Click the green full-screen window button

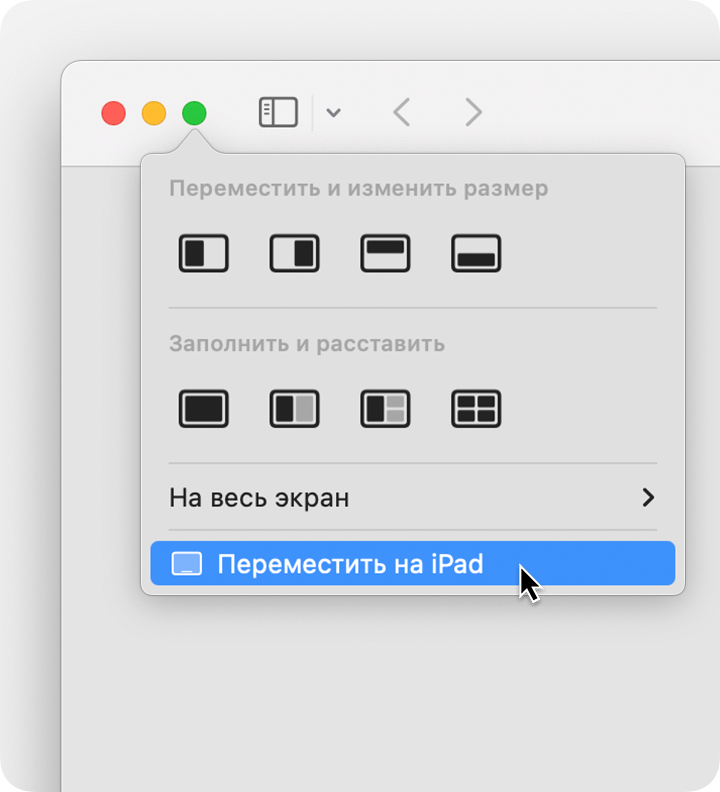tap(194, 113)
